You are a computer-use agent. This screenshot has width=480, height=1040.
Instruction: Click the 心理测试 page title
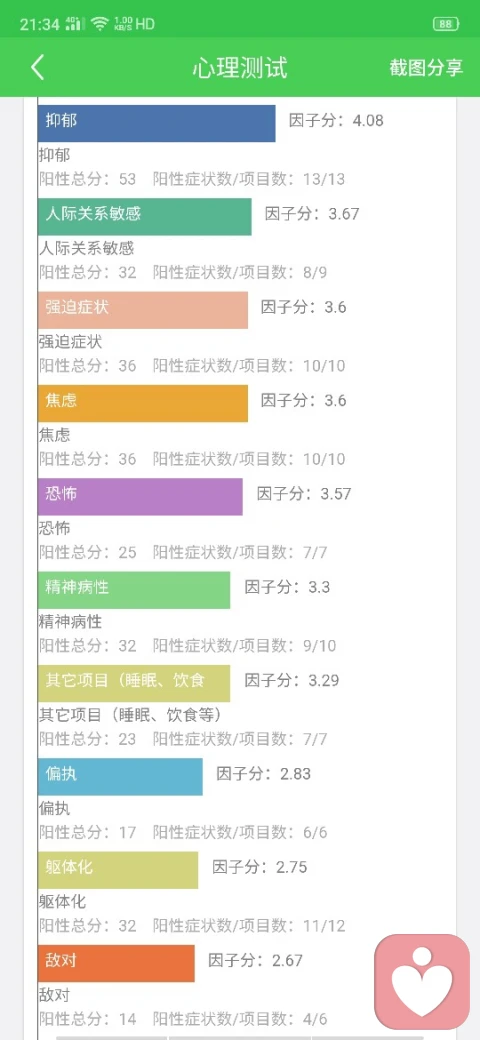click(x=240, y=68)
